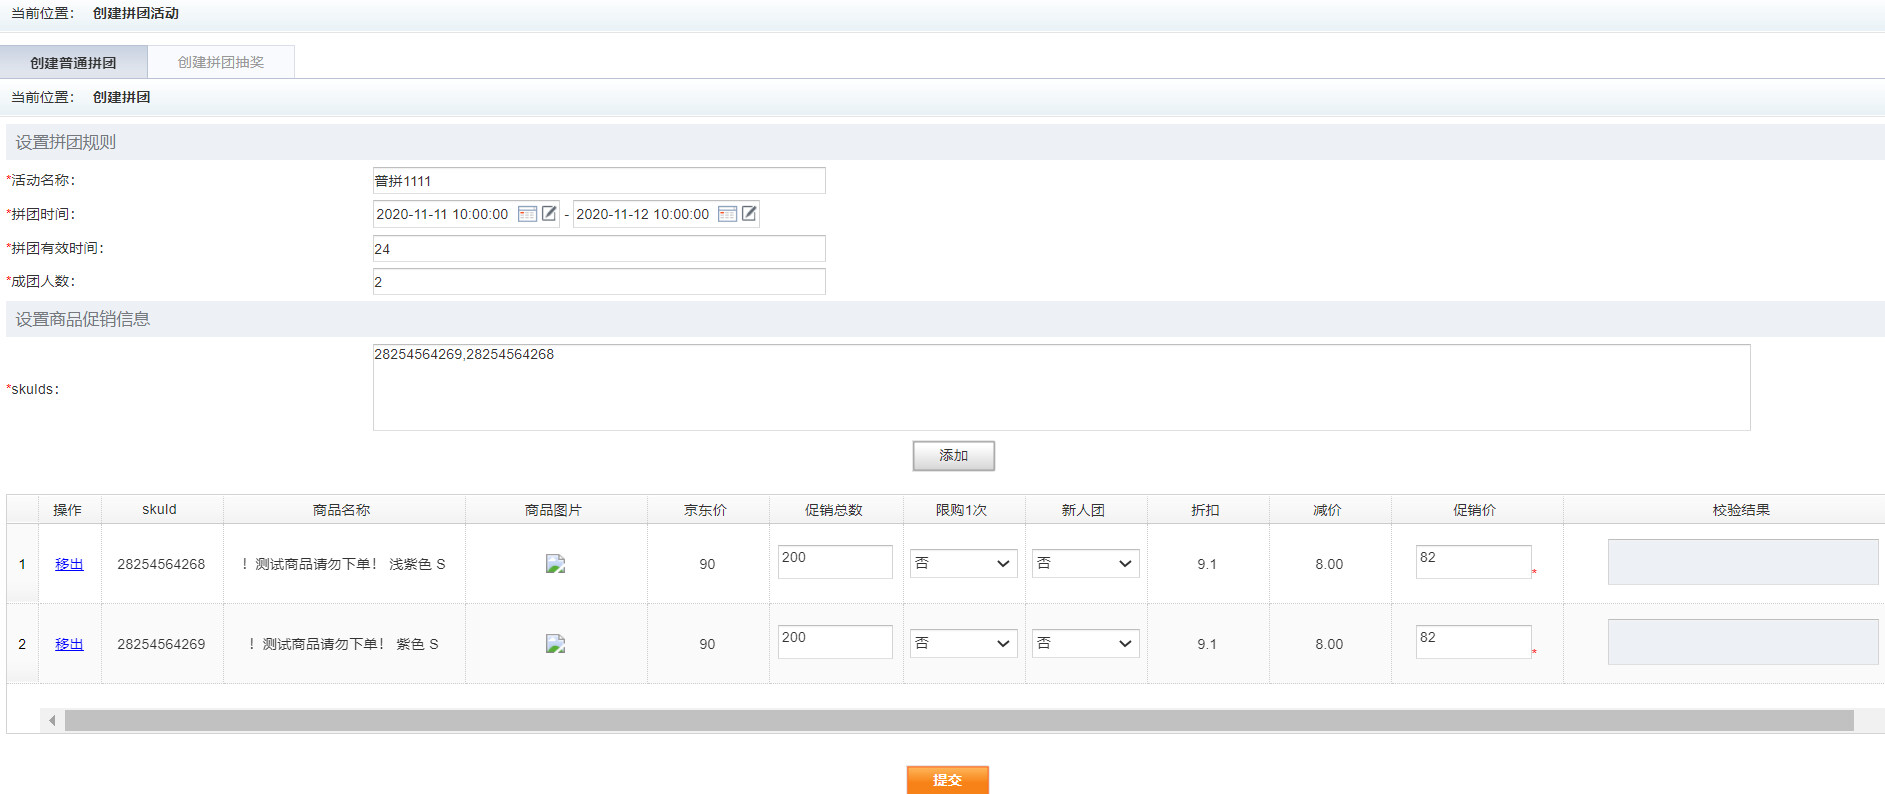Click the 促销价 field in row 1
The image size is (1885, 794).
[1473, 561]
